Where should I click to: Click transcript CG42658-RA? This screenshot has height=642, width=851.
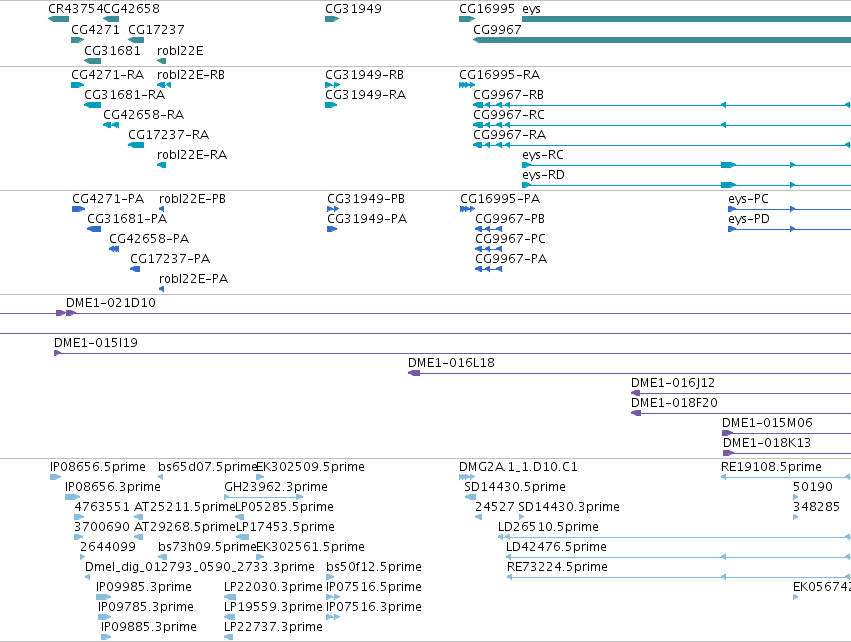click(143, 115)
